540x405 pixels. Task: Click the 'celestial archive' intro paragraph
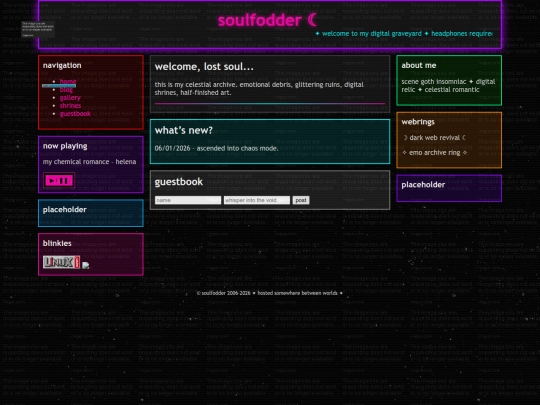click(259, 89)
